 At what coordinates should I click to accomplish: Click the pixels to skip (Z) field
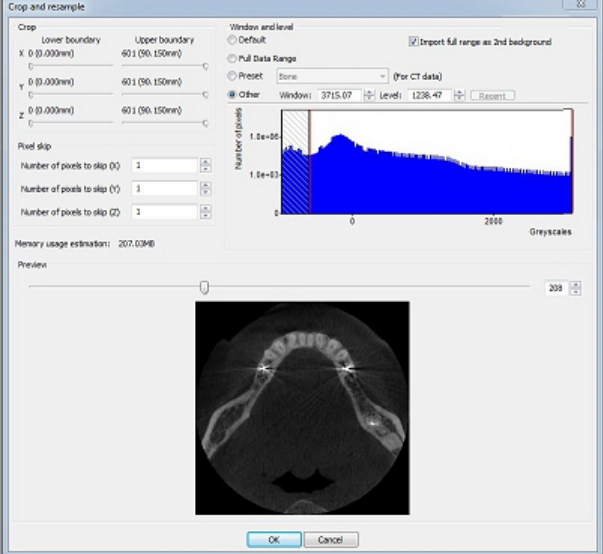165,212
